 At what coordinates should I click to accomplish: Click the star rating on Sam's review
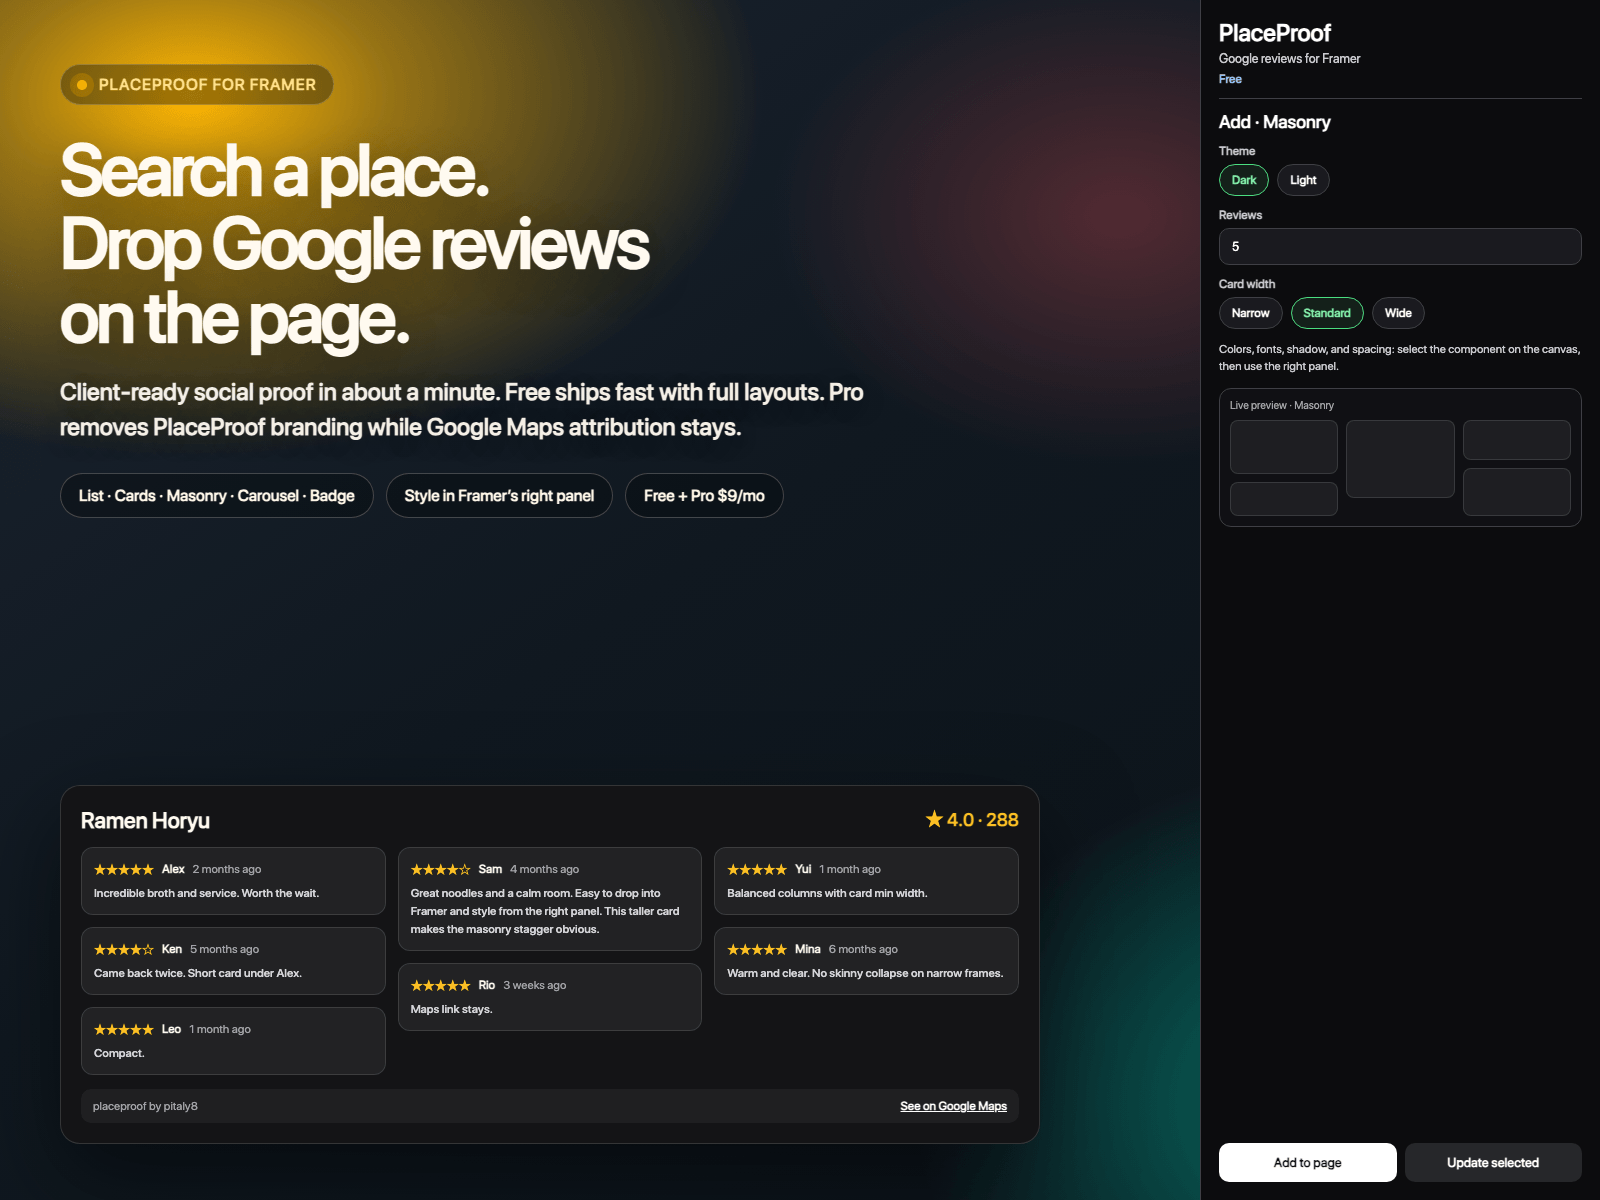440,870
